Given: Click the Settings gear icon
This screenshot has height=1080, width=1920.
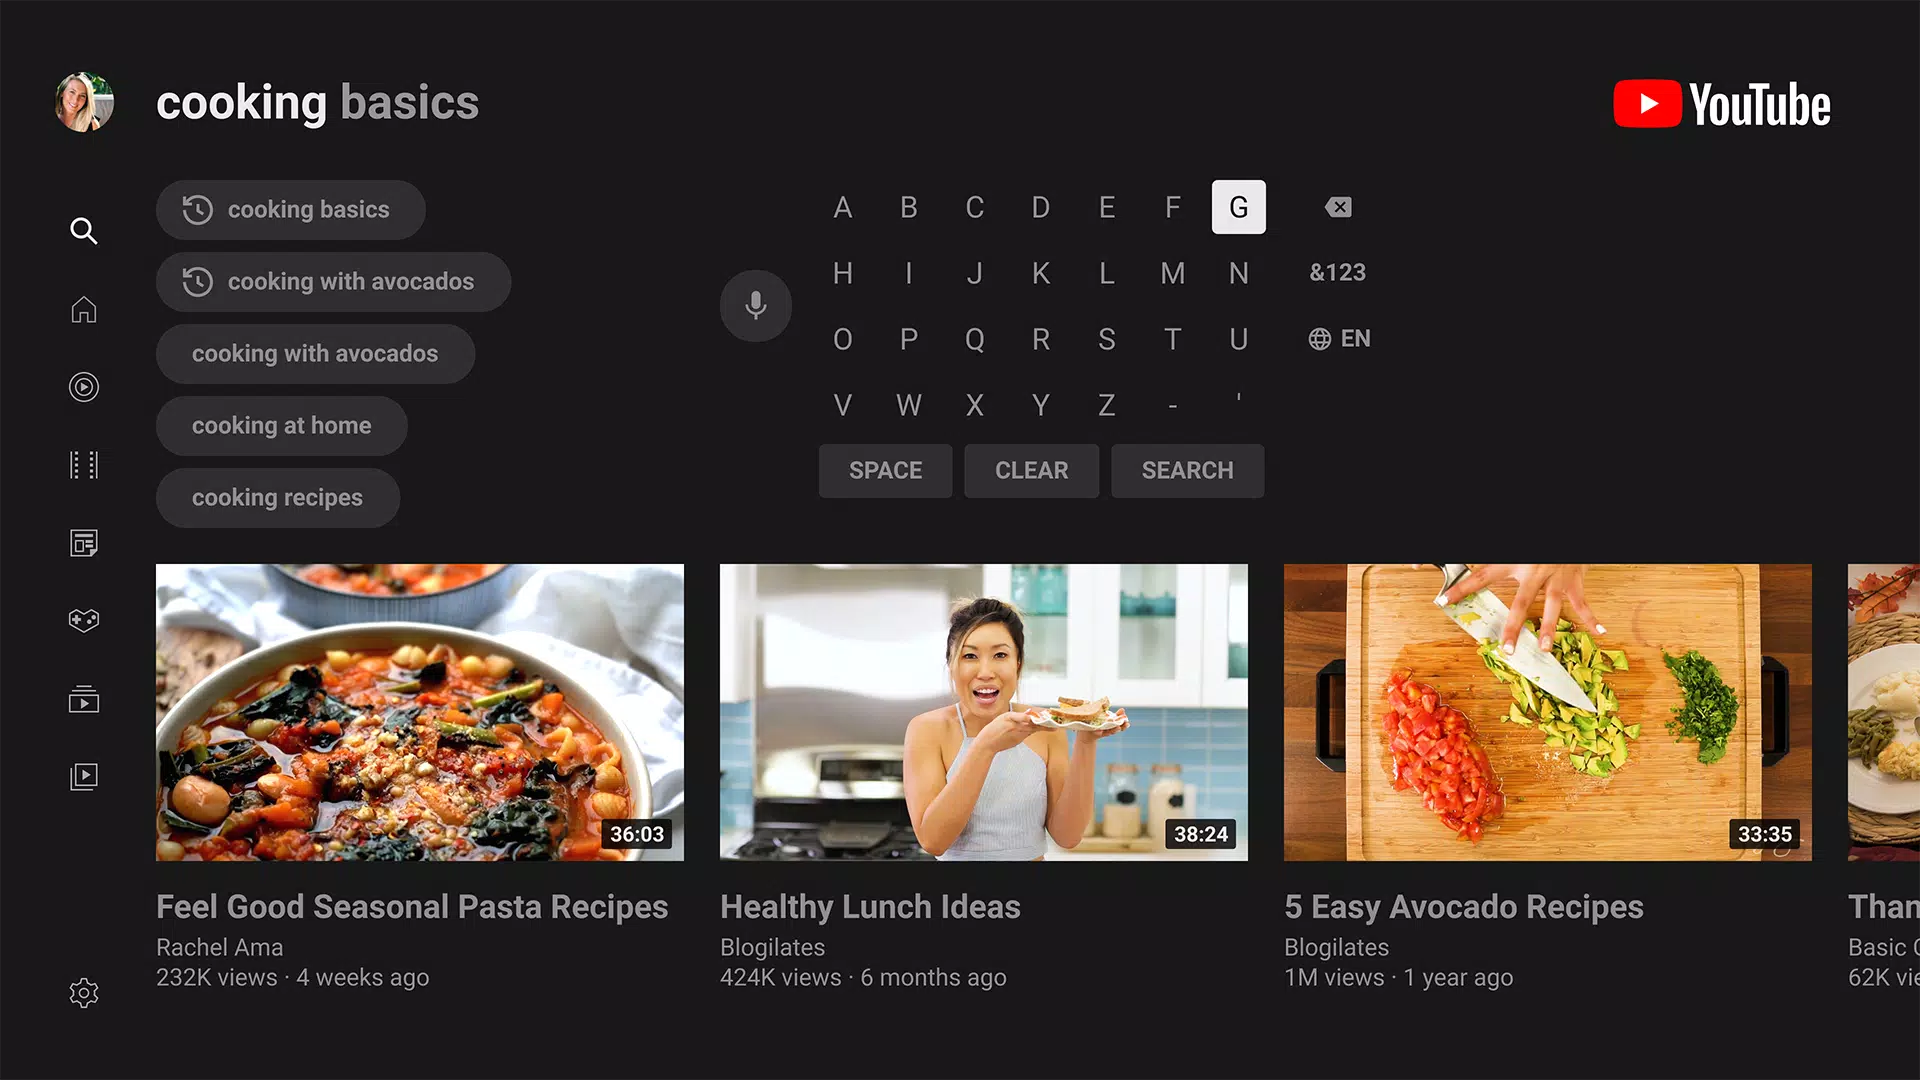Looking at the screenshot, I should [x=83, y=992].
